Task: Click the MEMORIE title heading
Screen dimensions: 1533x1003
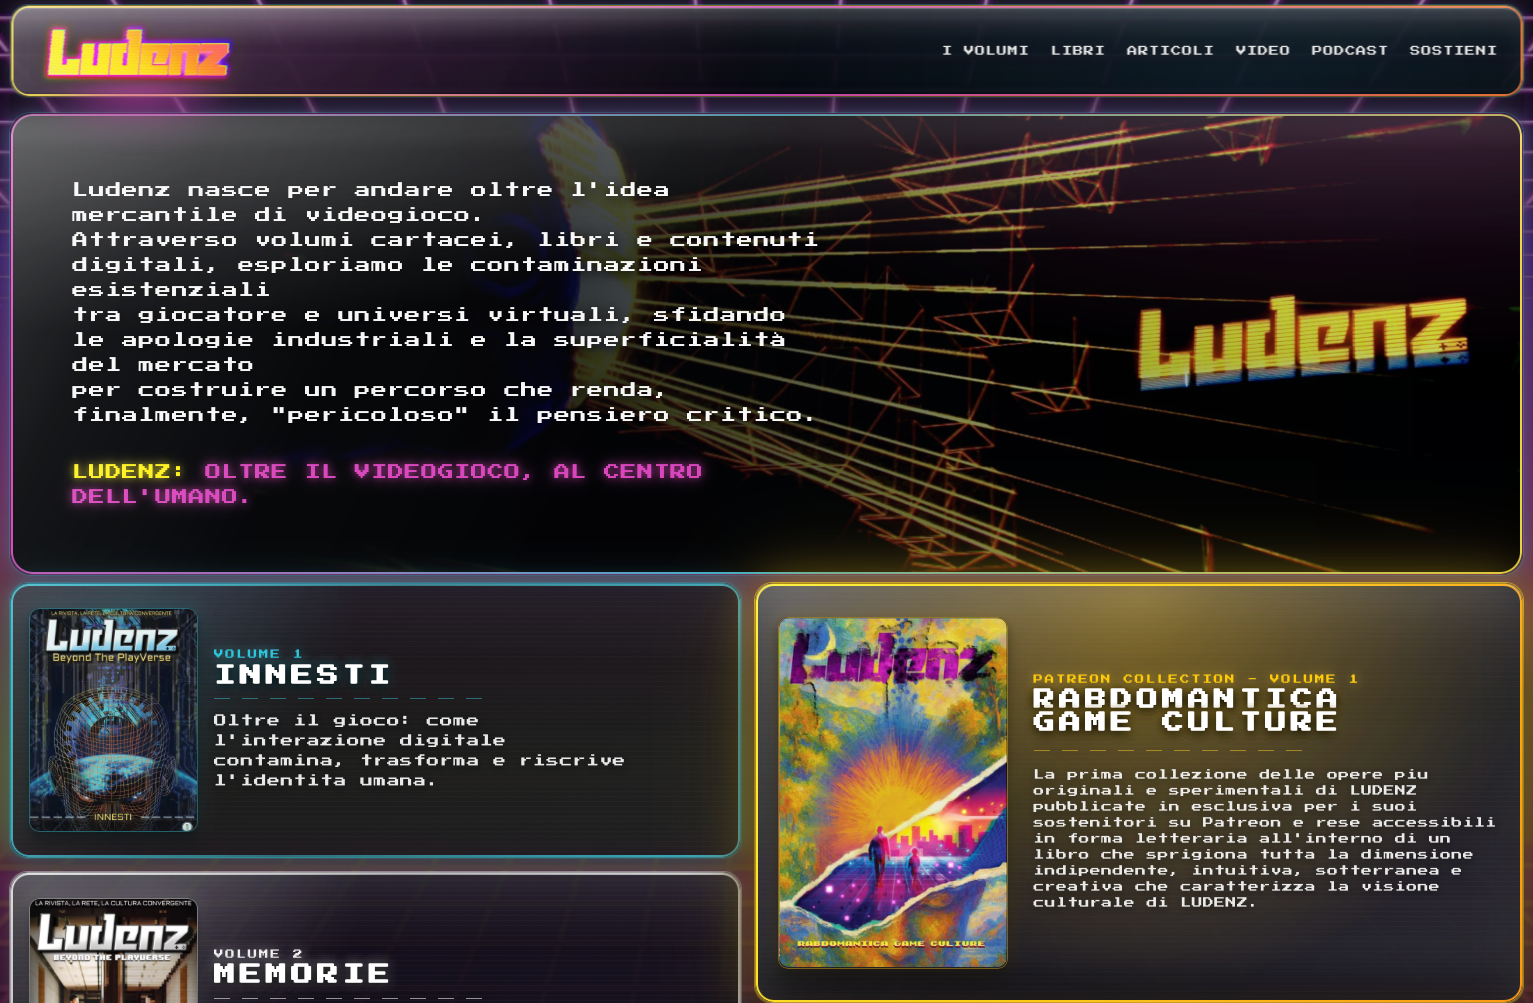Action: coord(301,974)
